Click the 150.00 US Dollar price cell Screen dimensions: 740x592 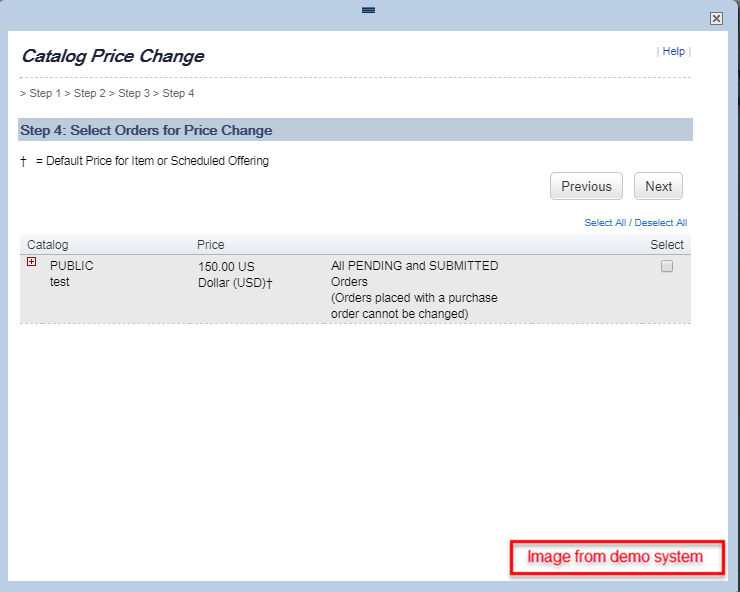[235, 275]
